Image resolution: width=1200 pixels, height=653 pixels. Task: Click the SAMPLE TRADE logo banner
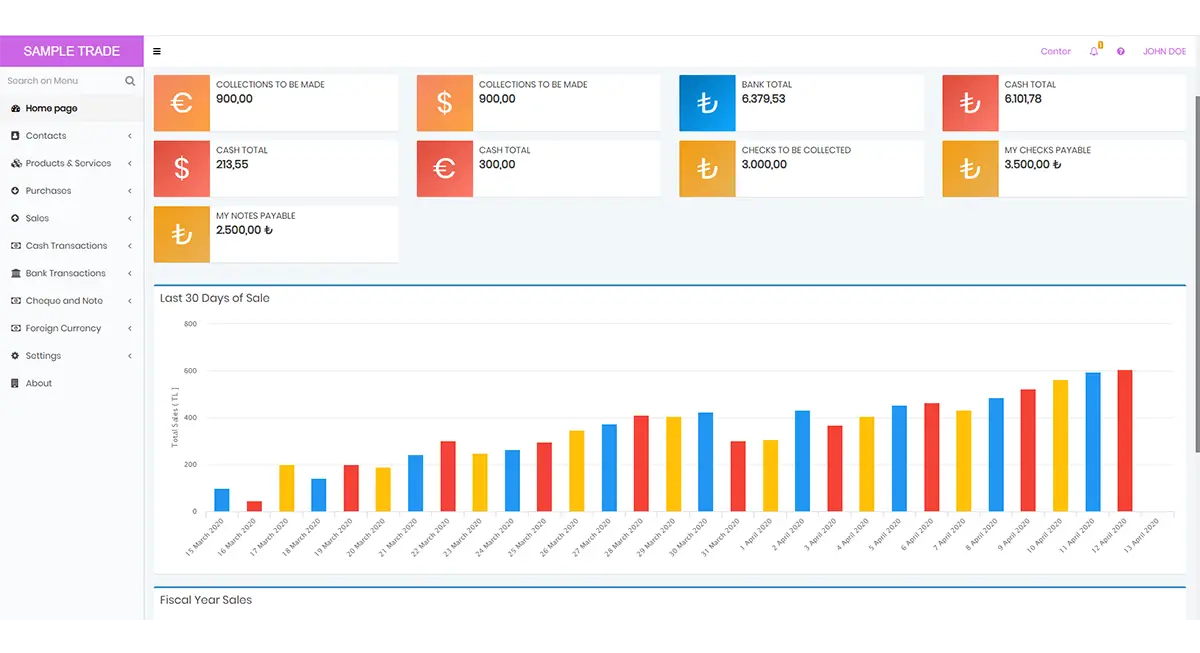pyautogui.click(x=72, y=51)
